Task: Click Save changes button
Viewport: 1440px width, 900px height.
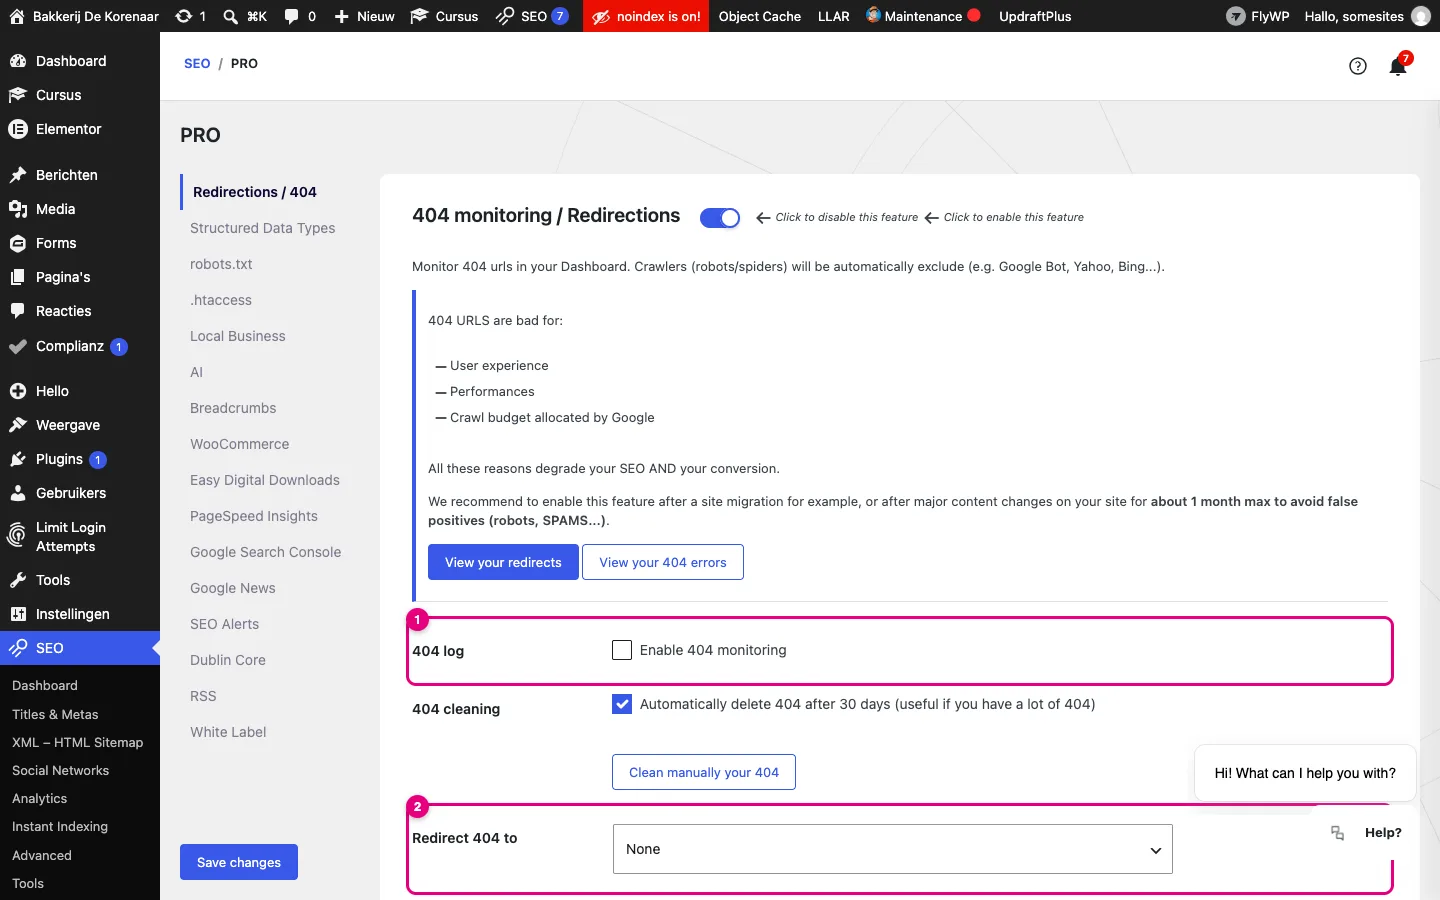Action: pos(239,862)
